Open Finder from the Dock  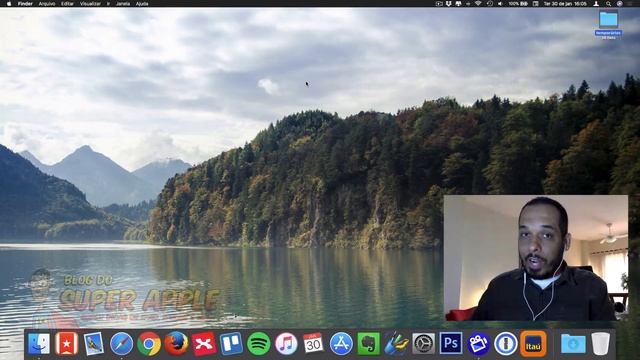point(39,344)
